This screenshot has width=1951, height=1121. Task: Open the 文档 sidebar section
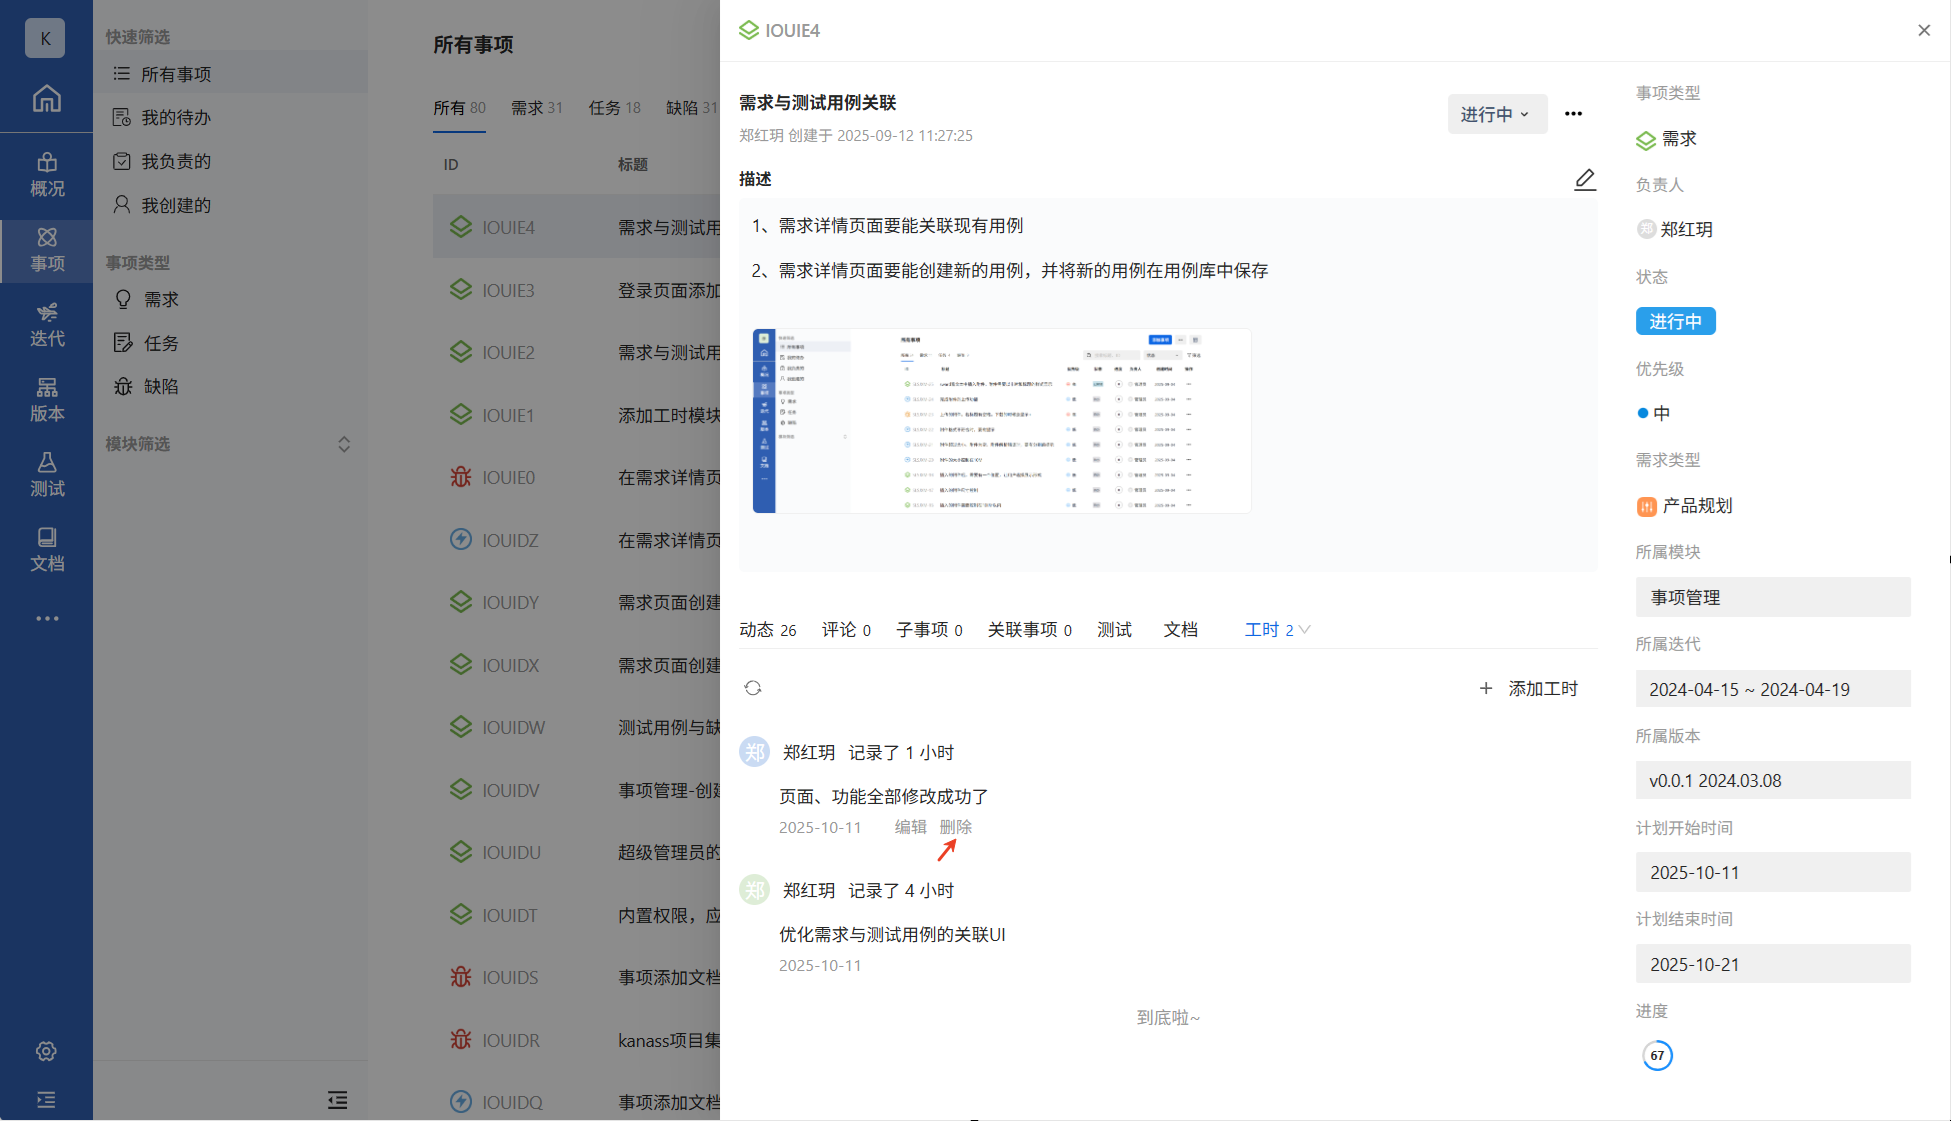(46, 550)
